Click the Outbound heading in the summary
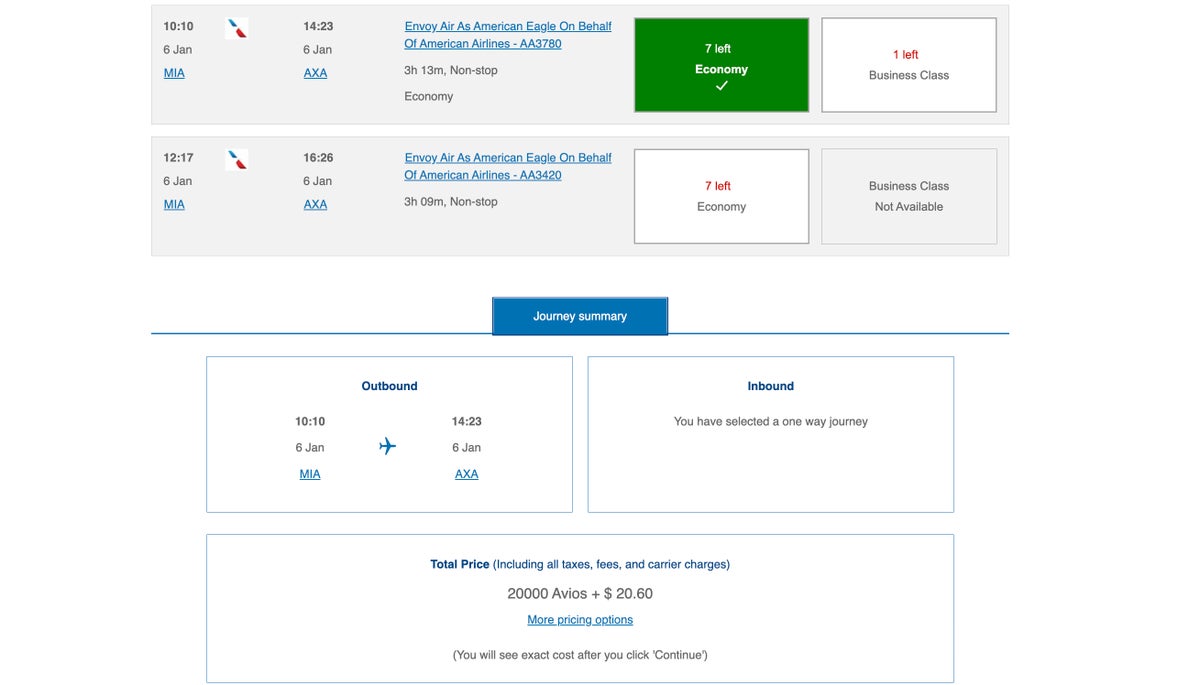Image resolution: width=1200 pixels, height=685 pixels. (389, 386)
